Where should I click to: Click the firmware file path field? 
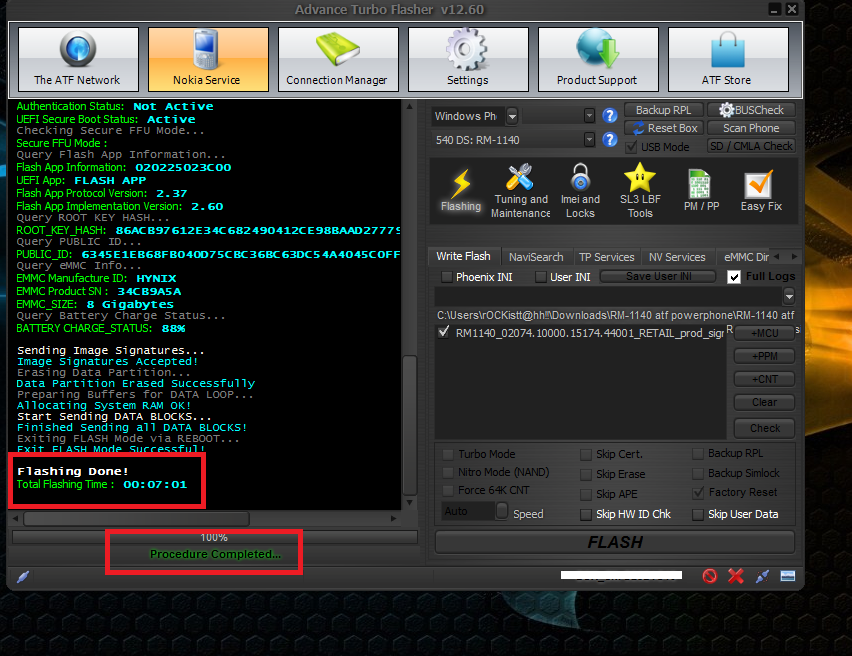pyautogui.click(x=608, y=316)
